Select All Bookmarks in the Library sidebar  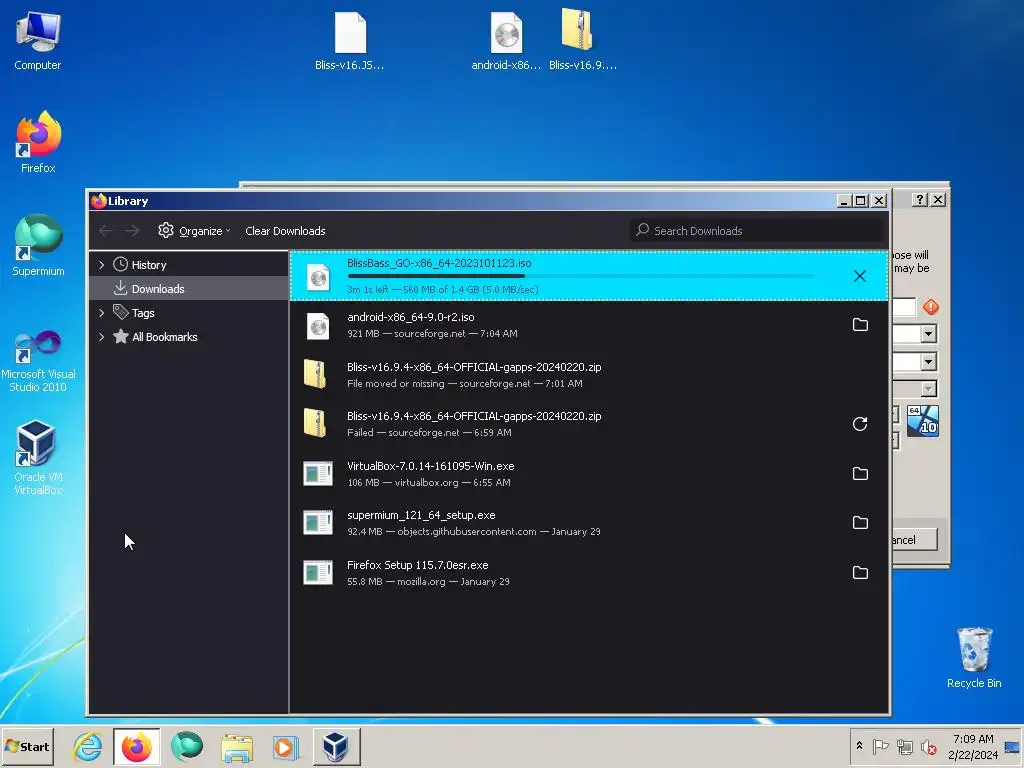[188, 337]
